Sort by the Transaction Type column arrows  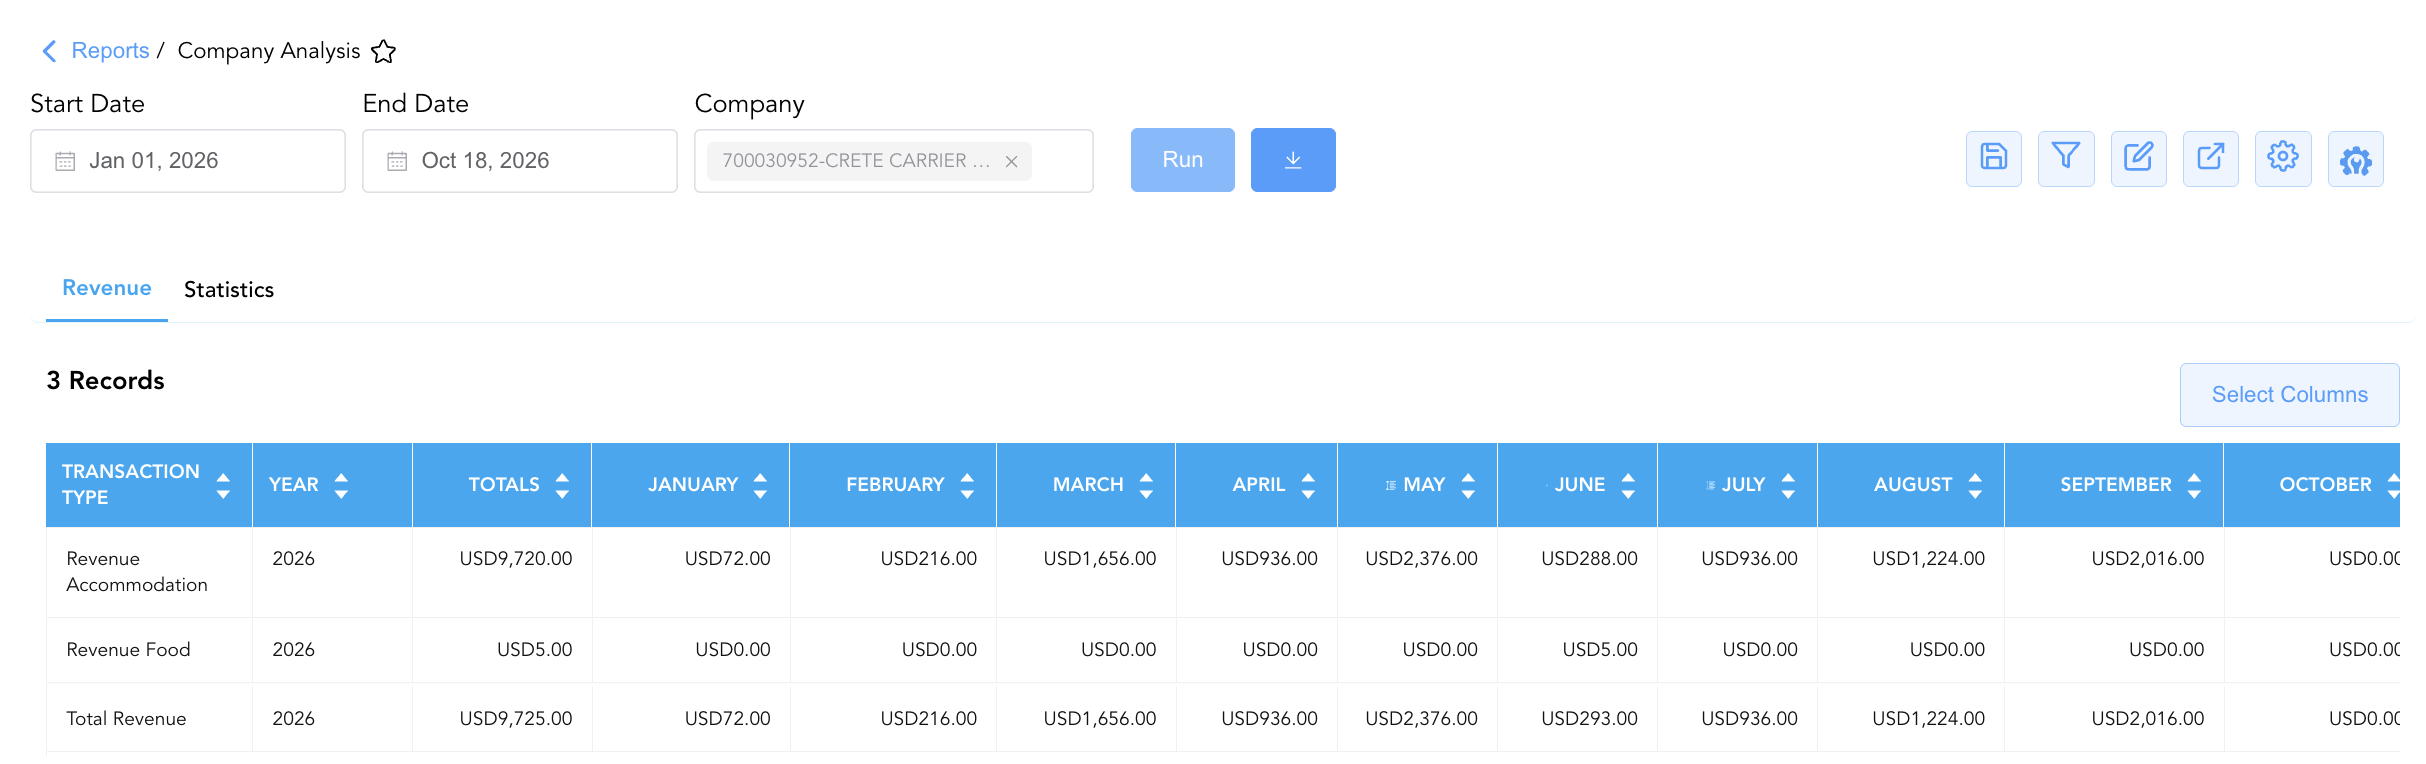click(x=223, y=485)
